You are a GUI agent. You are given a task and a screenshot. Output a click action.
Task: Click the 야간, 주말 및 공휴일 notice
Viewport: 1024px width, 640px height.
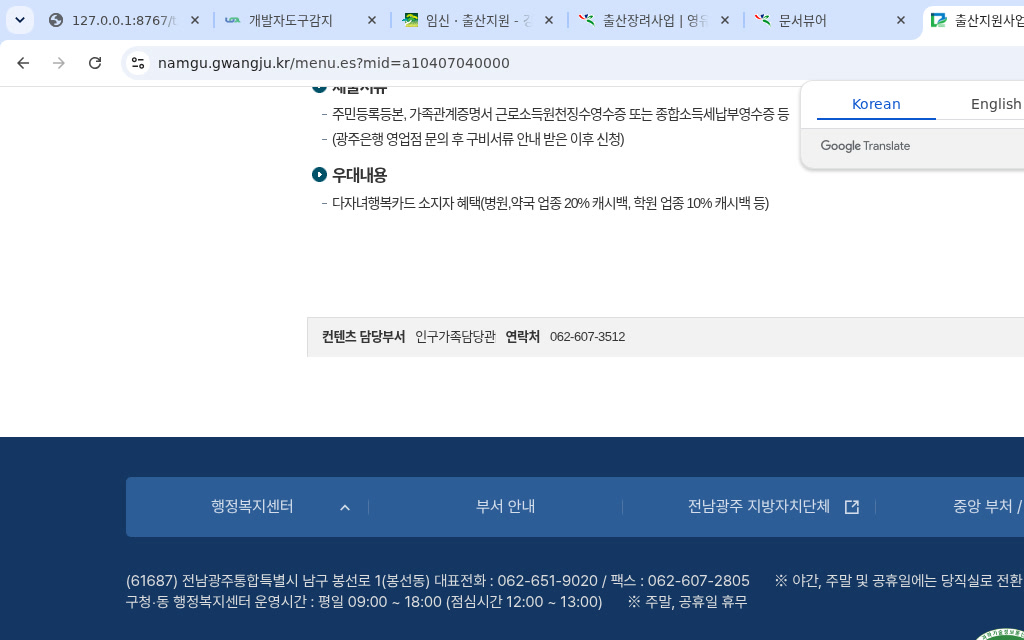898,581
